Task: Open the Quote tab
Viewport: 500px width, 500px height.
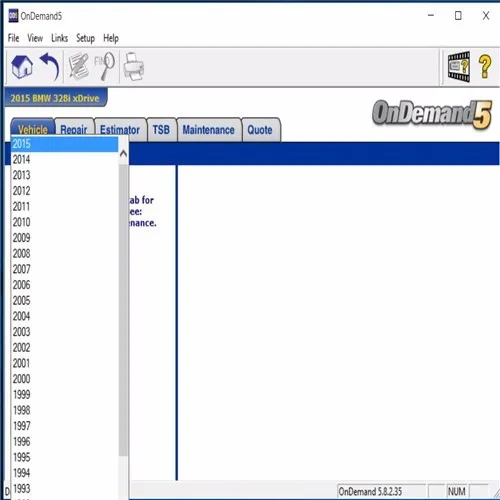Action: [260, 130]
